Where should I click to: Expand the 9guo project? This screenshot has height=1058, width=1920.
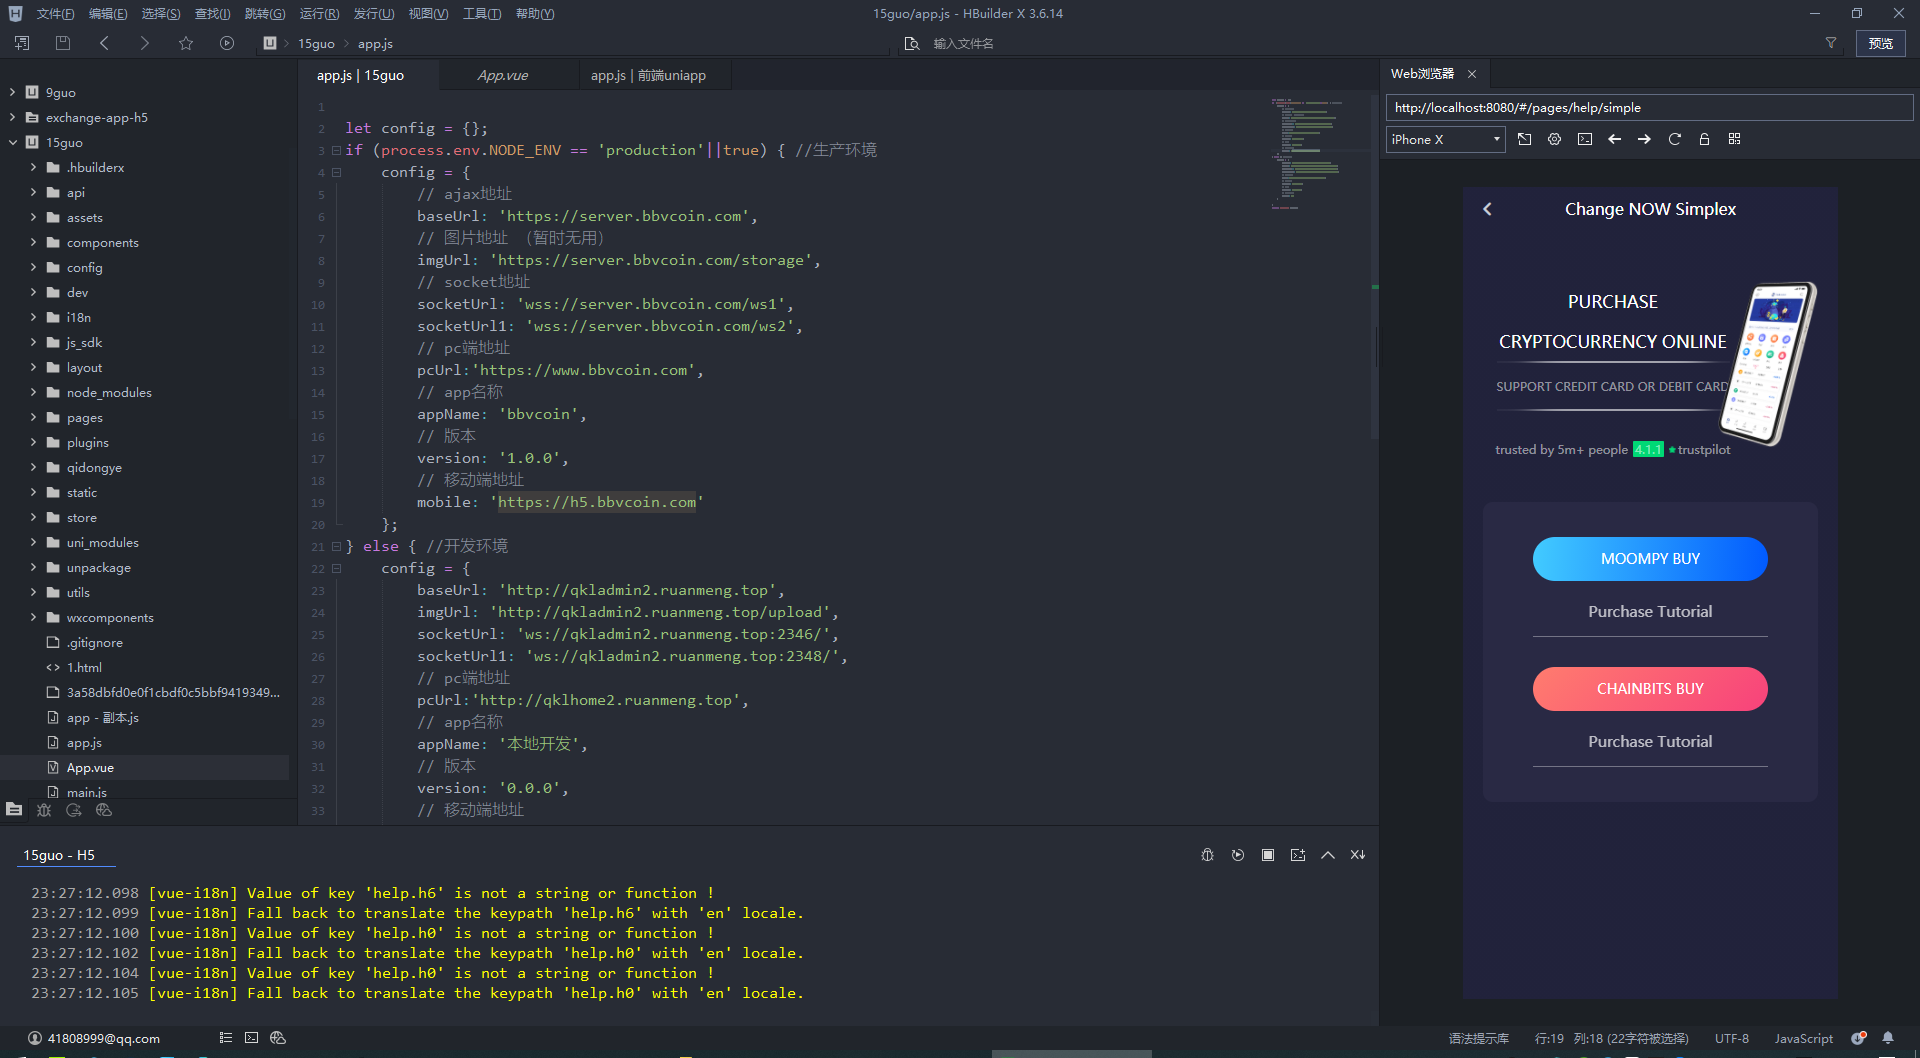tap(12, 92)
